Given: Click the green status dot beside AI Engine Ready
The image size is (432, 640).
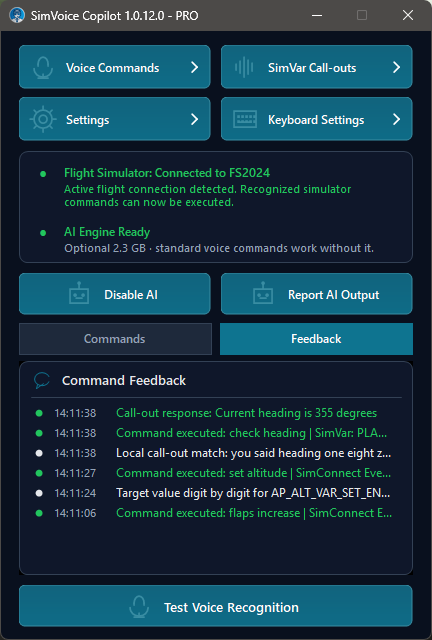Looking at the screenshot, I should [x=43, y=233].
